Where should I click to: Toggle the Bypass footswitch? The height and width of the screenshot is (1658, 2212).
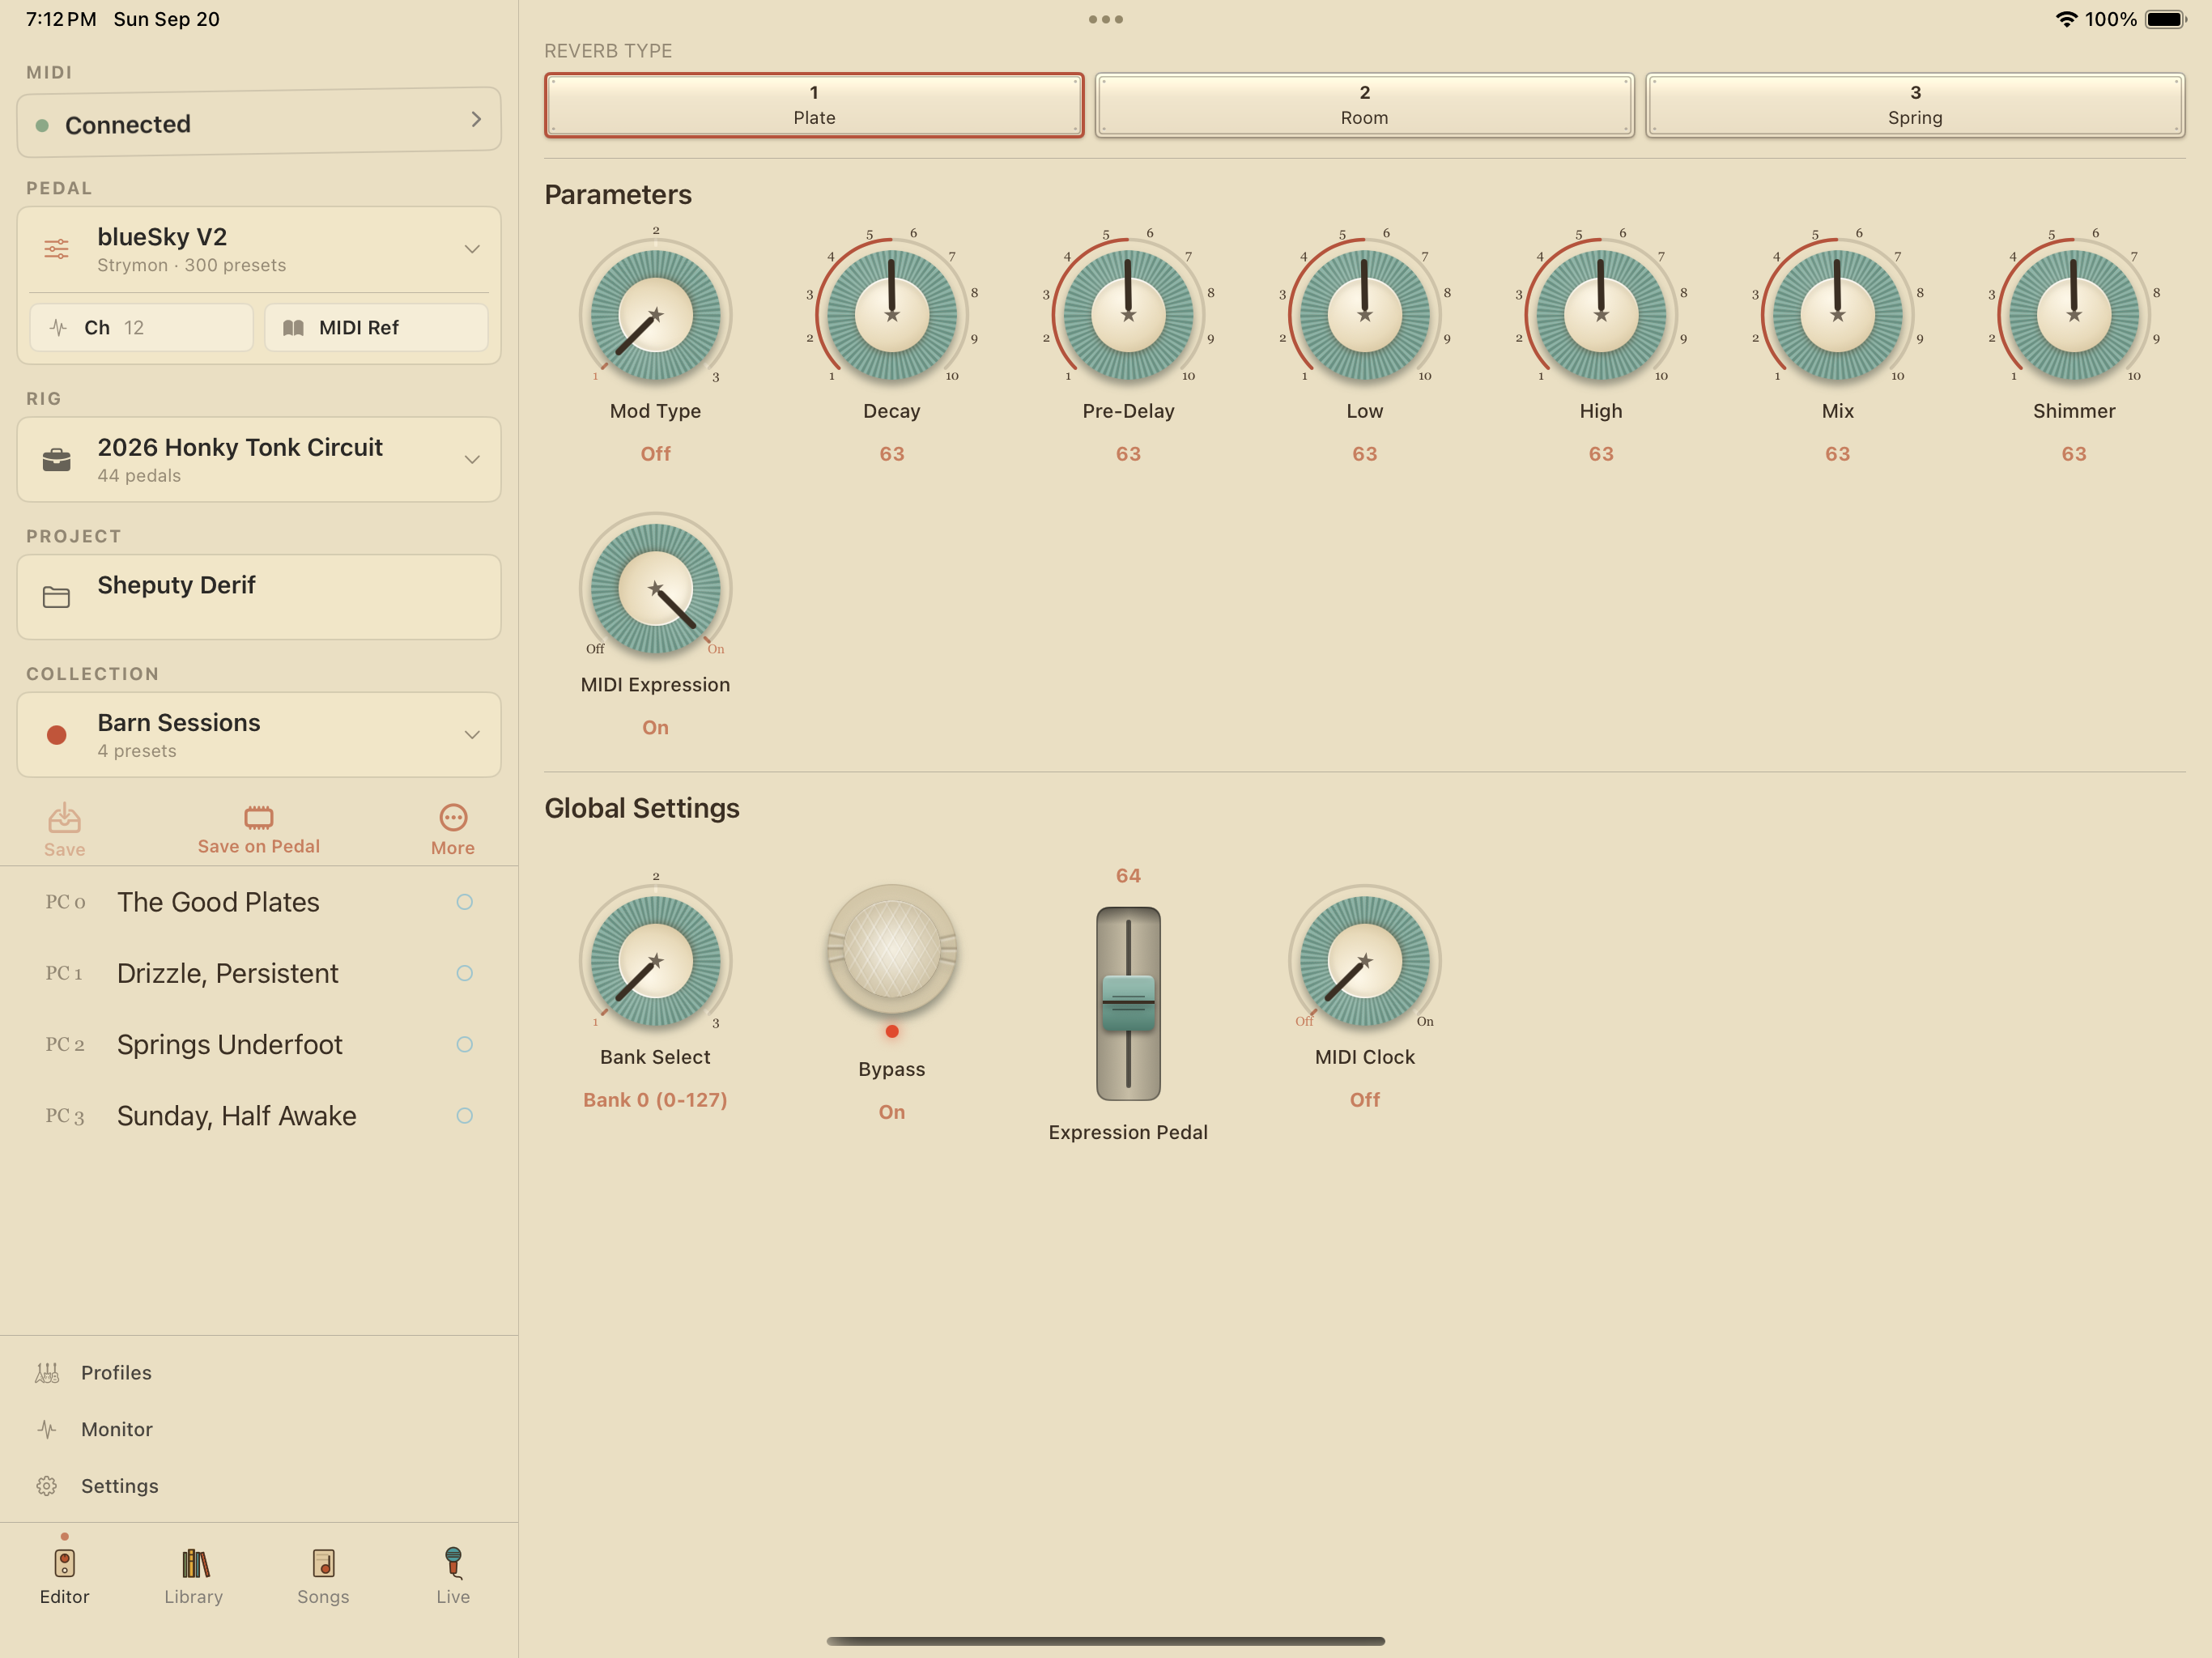click(892, 948)
